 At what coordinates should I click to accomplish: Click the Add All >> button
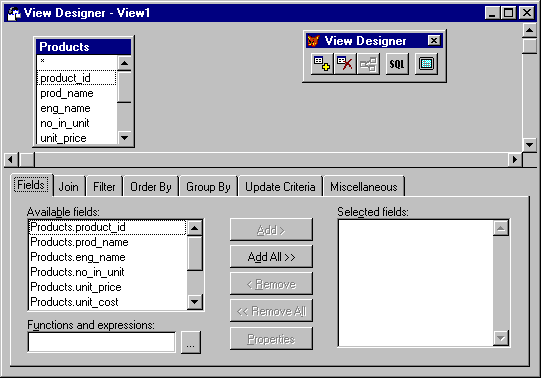click(x=271, y=257)
